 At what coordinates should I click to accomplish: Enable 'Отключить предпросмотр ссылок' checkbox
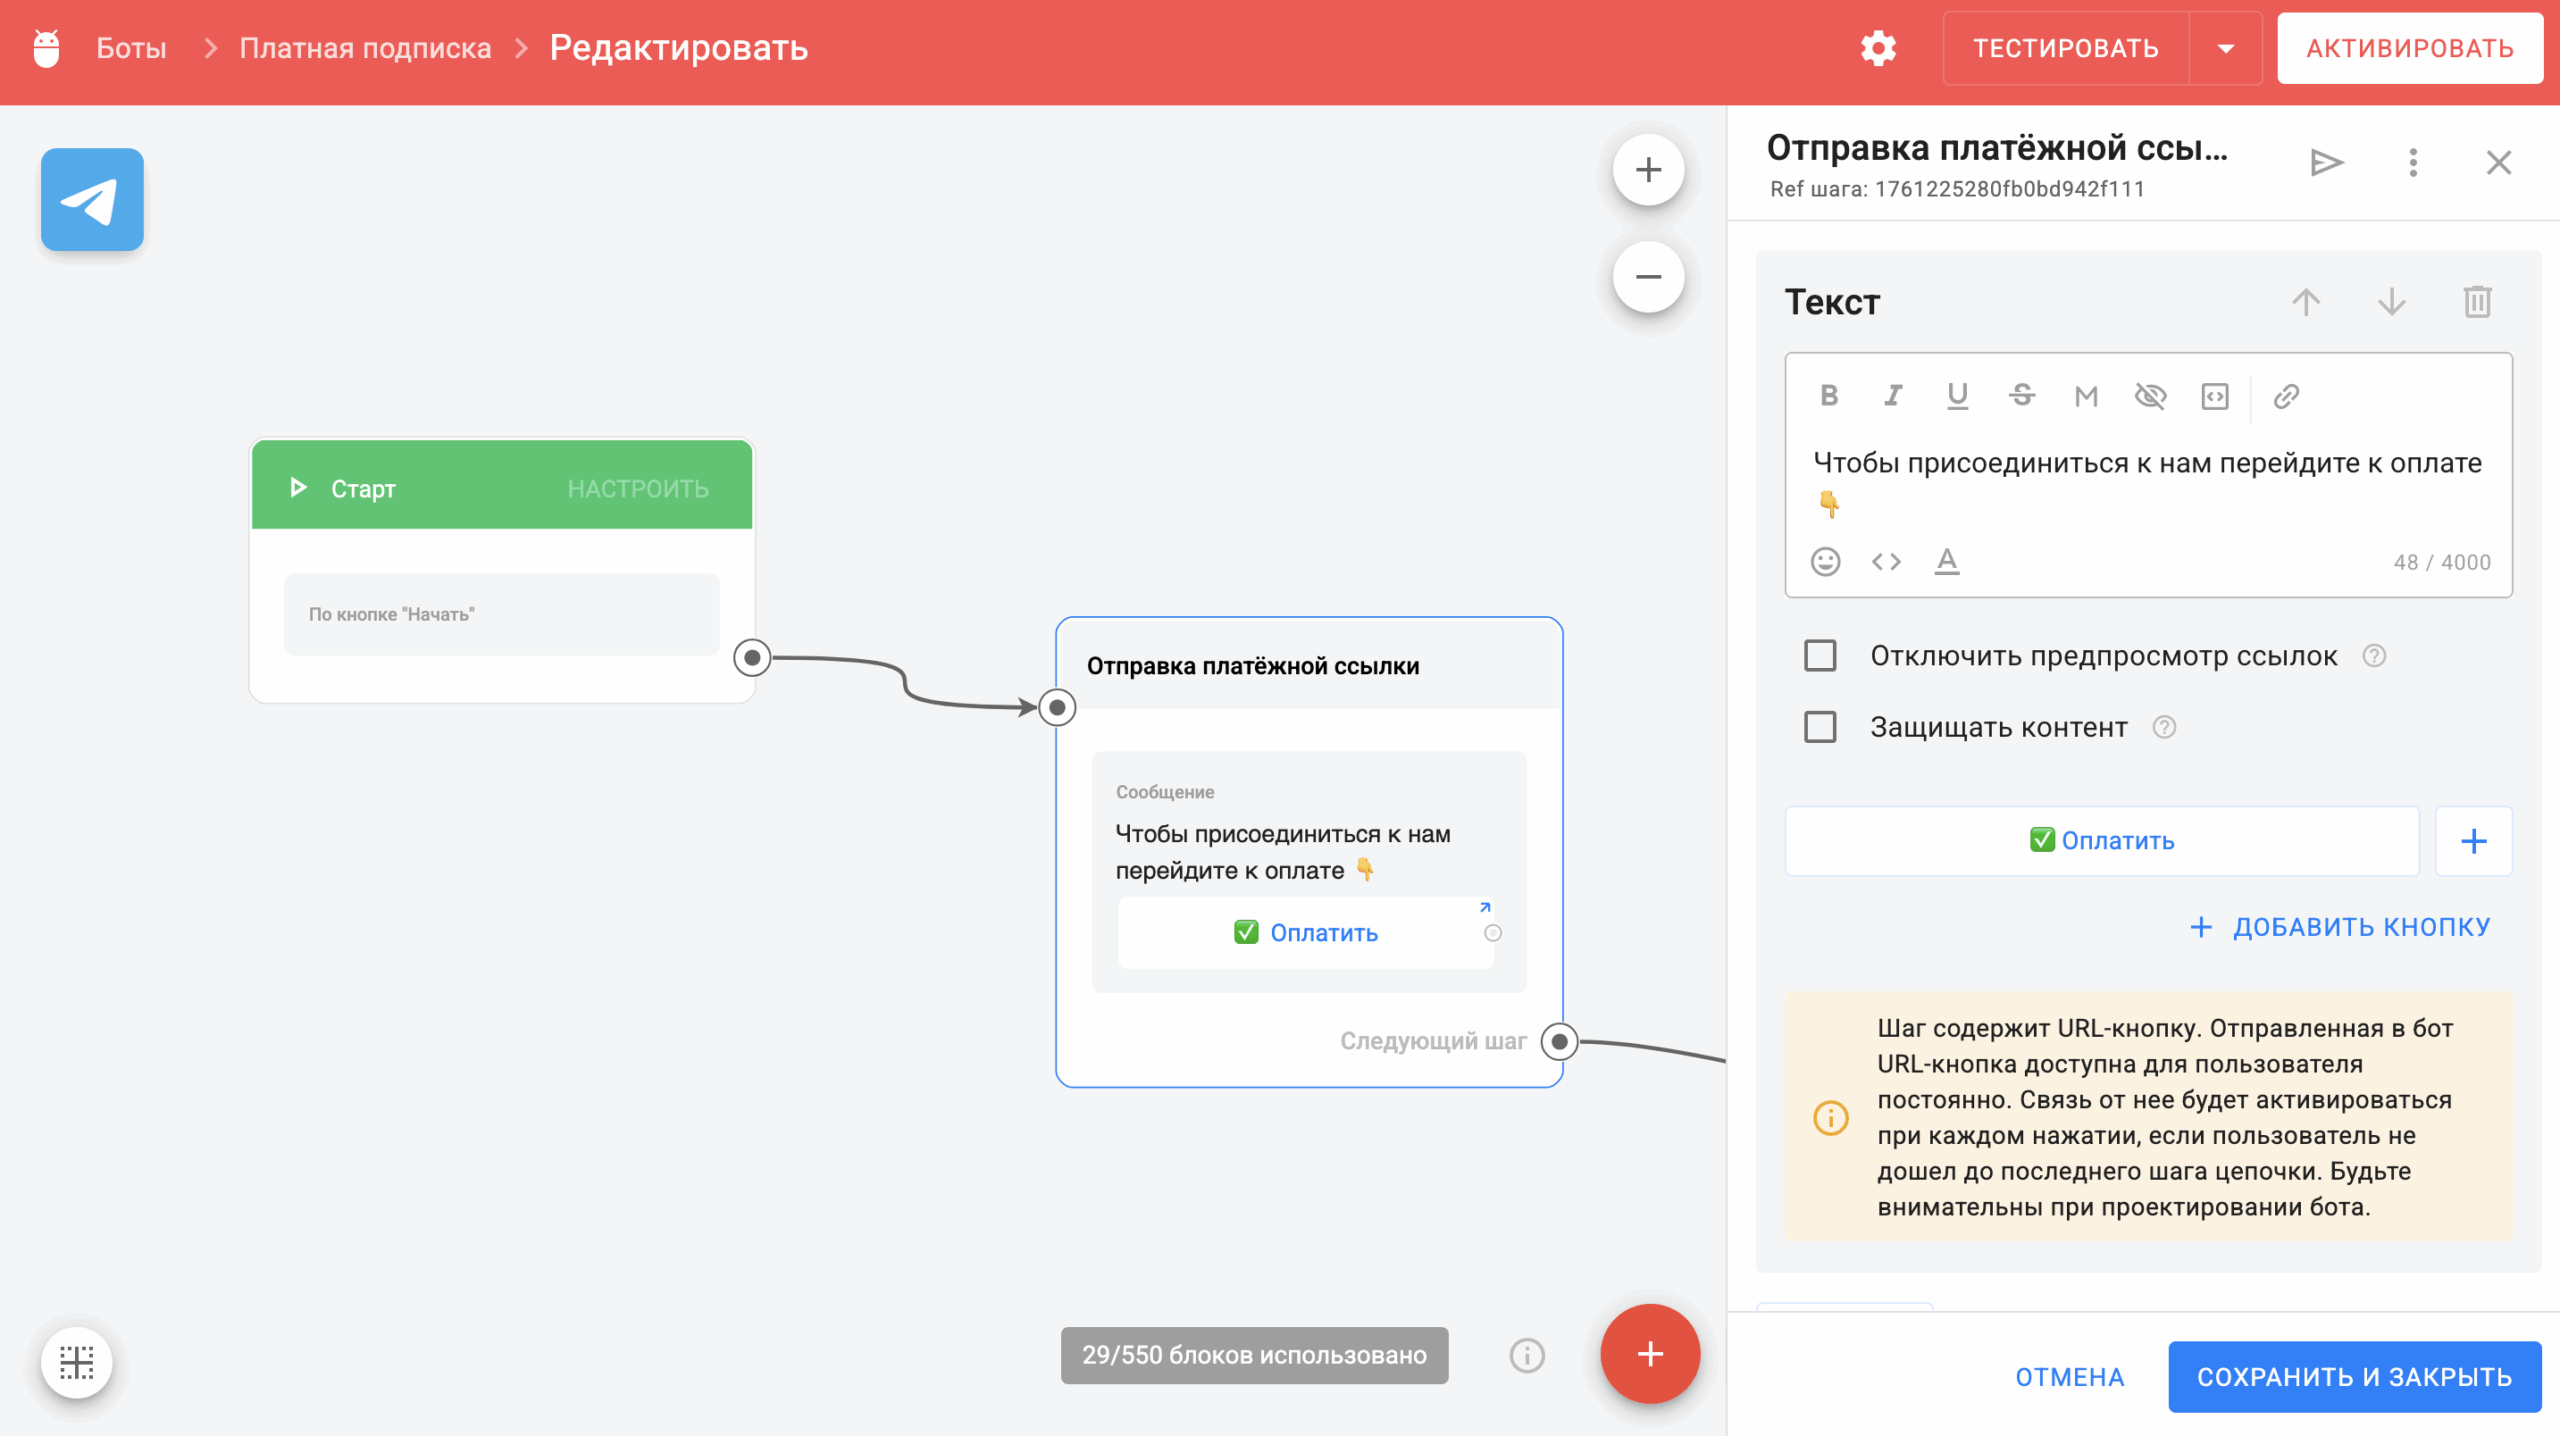tap(1820, 656)
